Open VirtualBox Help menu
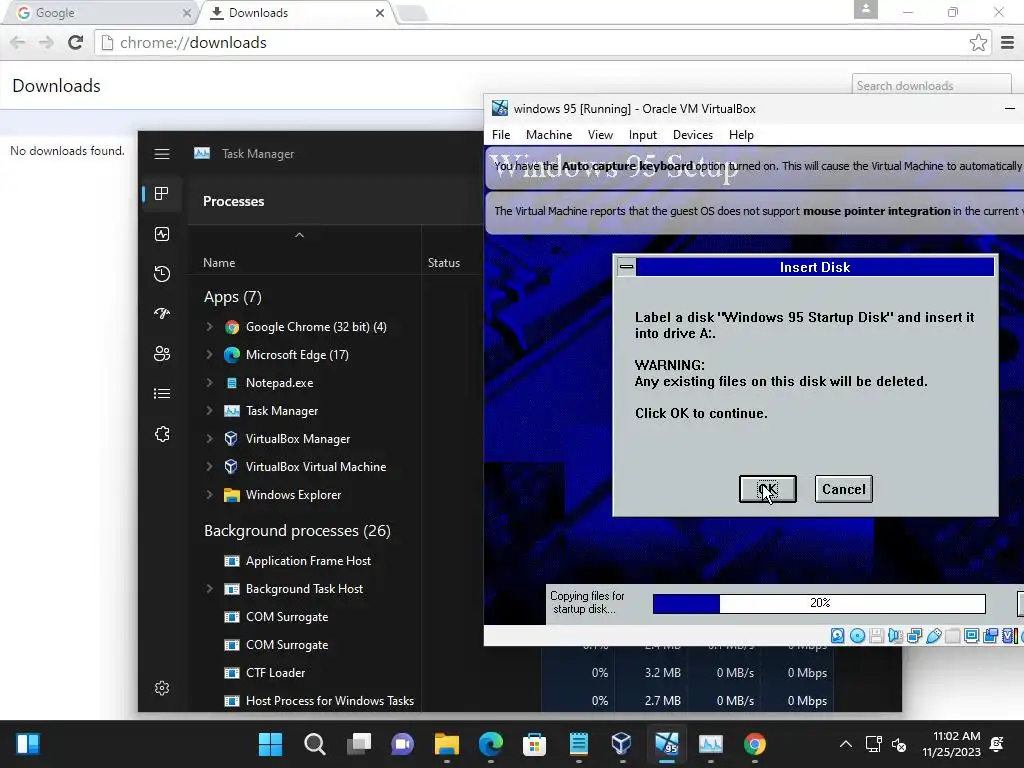 pyautogui.click(x=741, y=135)
